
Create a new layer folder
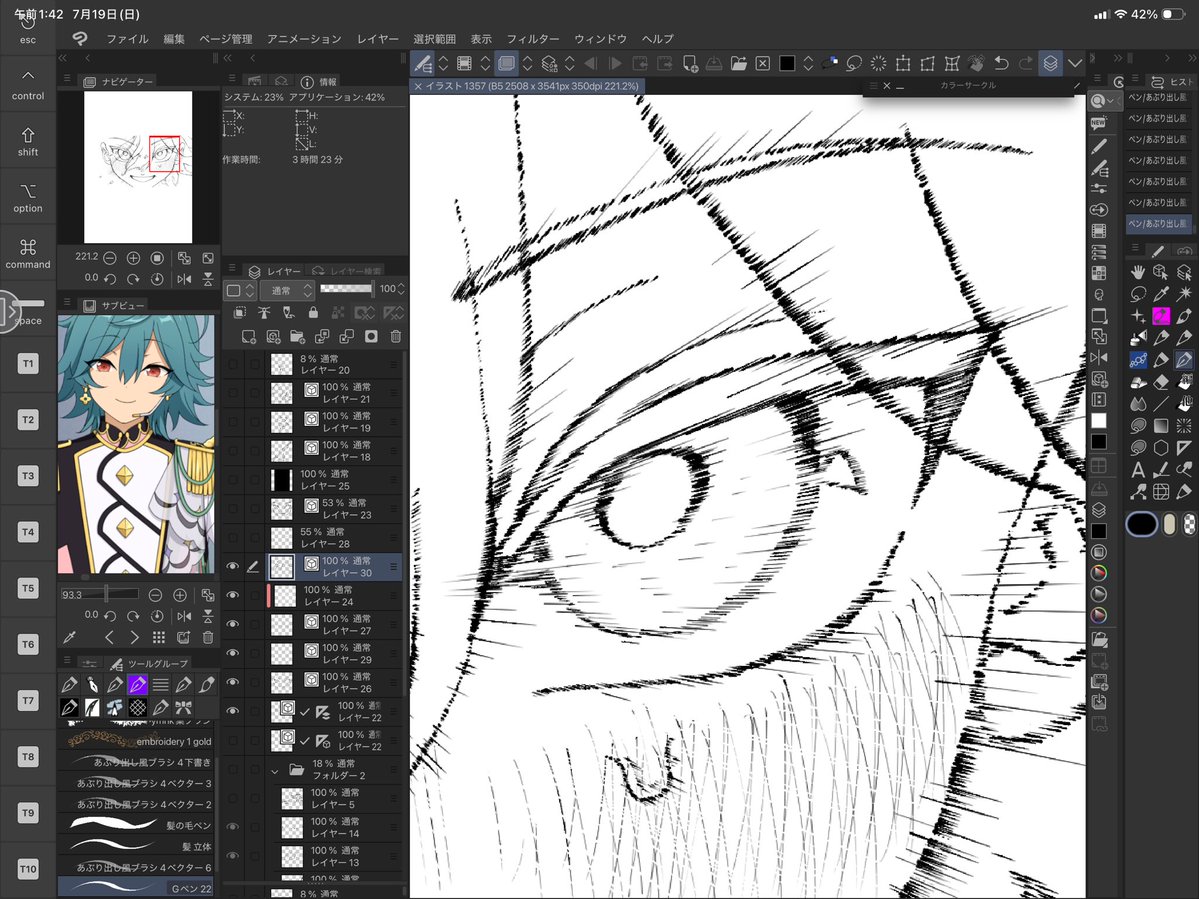(x=297, y=336)
